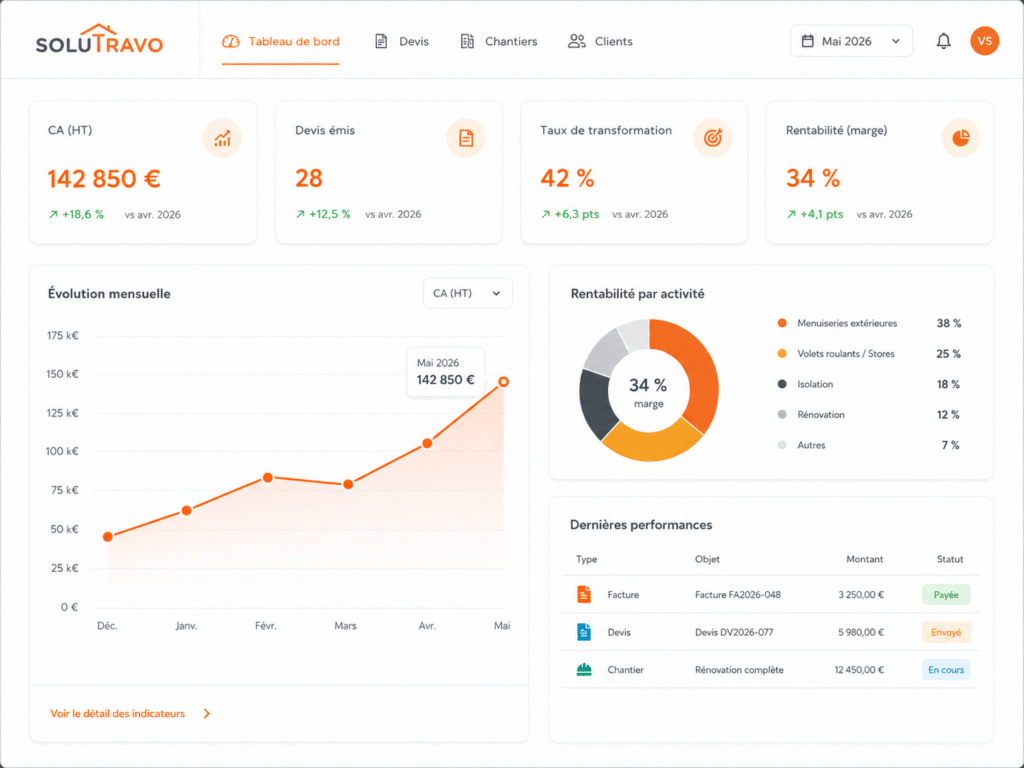Viewport: 1024px width, 768px height.
Task: Select the Avr. data point on chart
Action: pos(427,443)
